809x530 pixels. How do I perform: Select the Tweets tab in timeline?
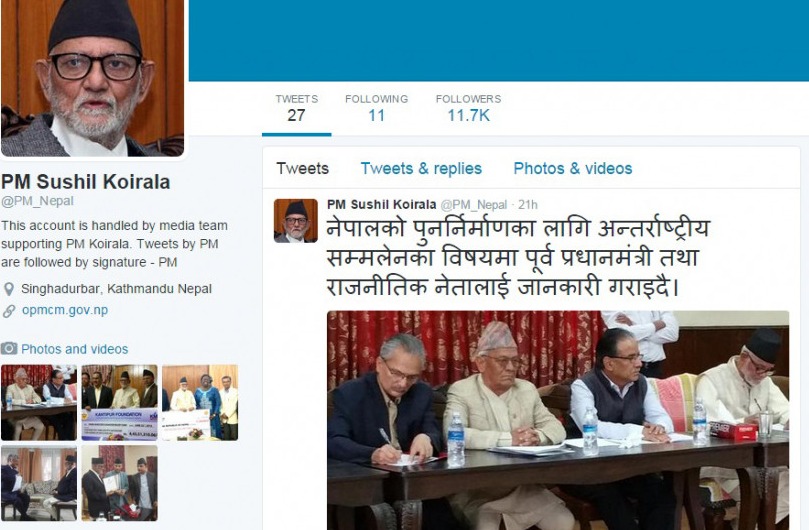point(302,168)
